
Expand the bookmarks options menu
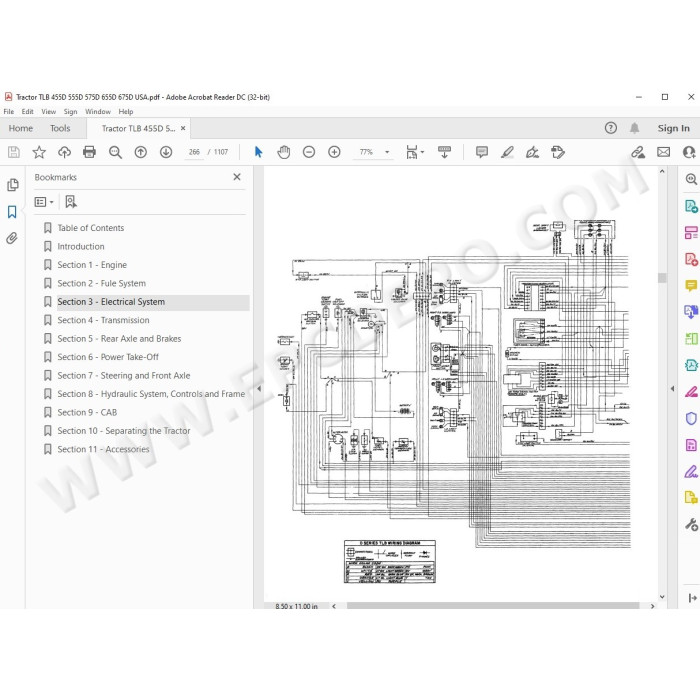[x=44, y=202]
